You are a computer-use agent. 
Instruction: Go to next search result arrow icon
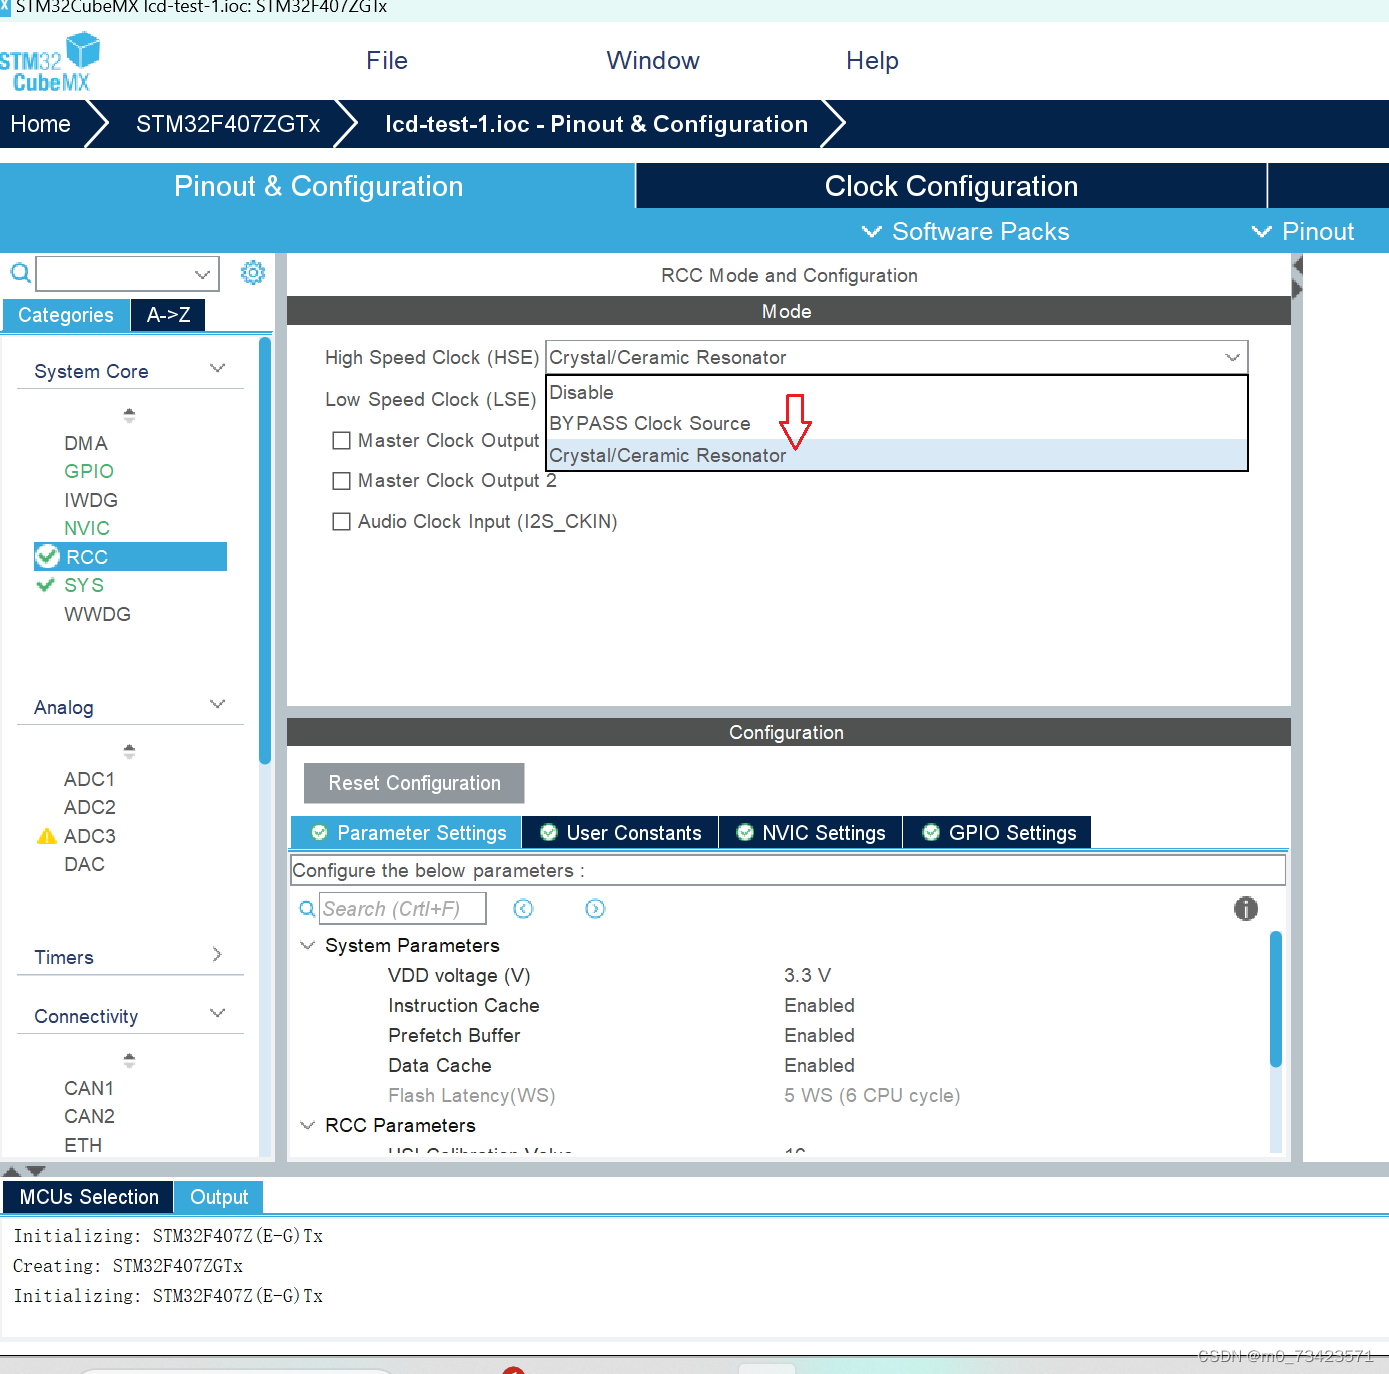(x=595, y=908)
